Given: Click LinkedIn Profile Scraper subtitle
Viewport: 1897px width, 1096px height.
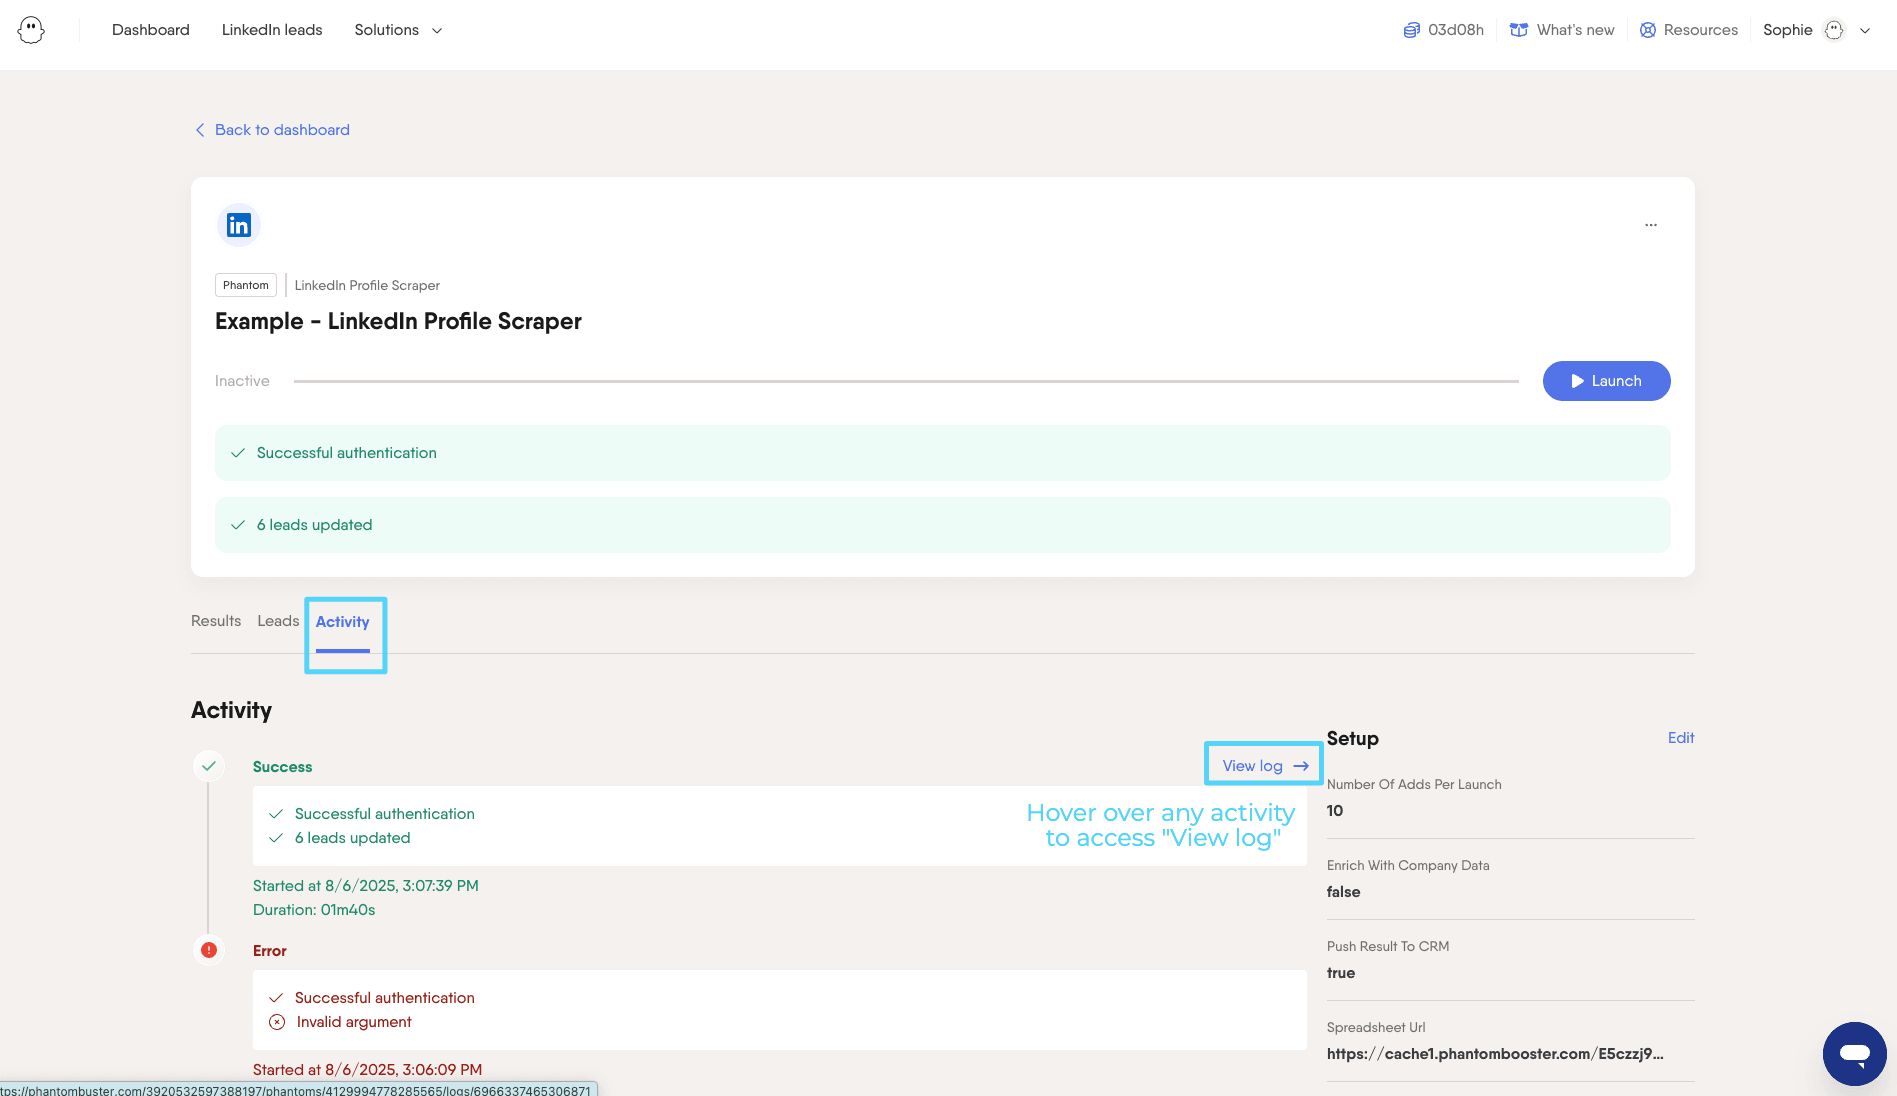Looking at the screenshot, I should click(367, 285).
